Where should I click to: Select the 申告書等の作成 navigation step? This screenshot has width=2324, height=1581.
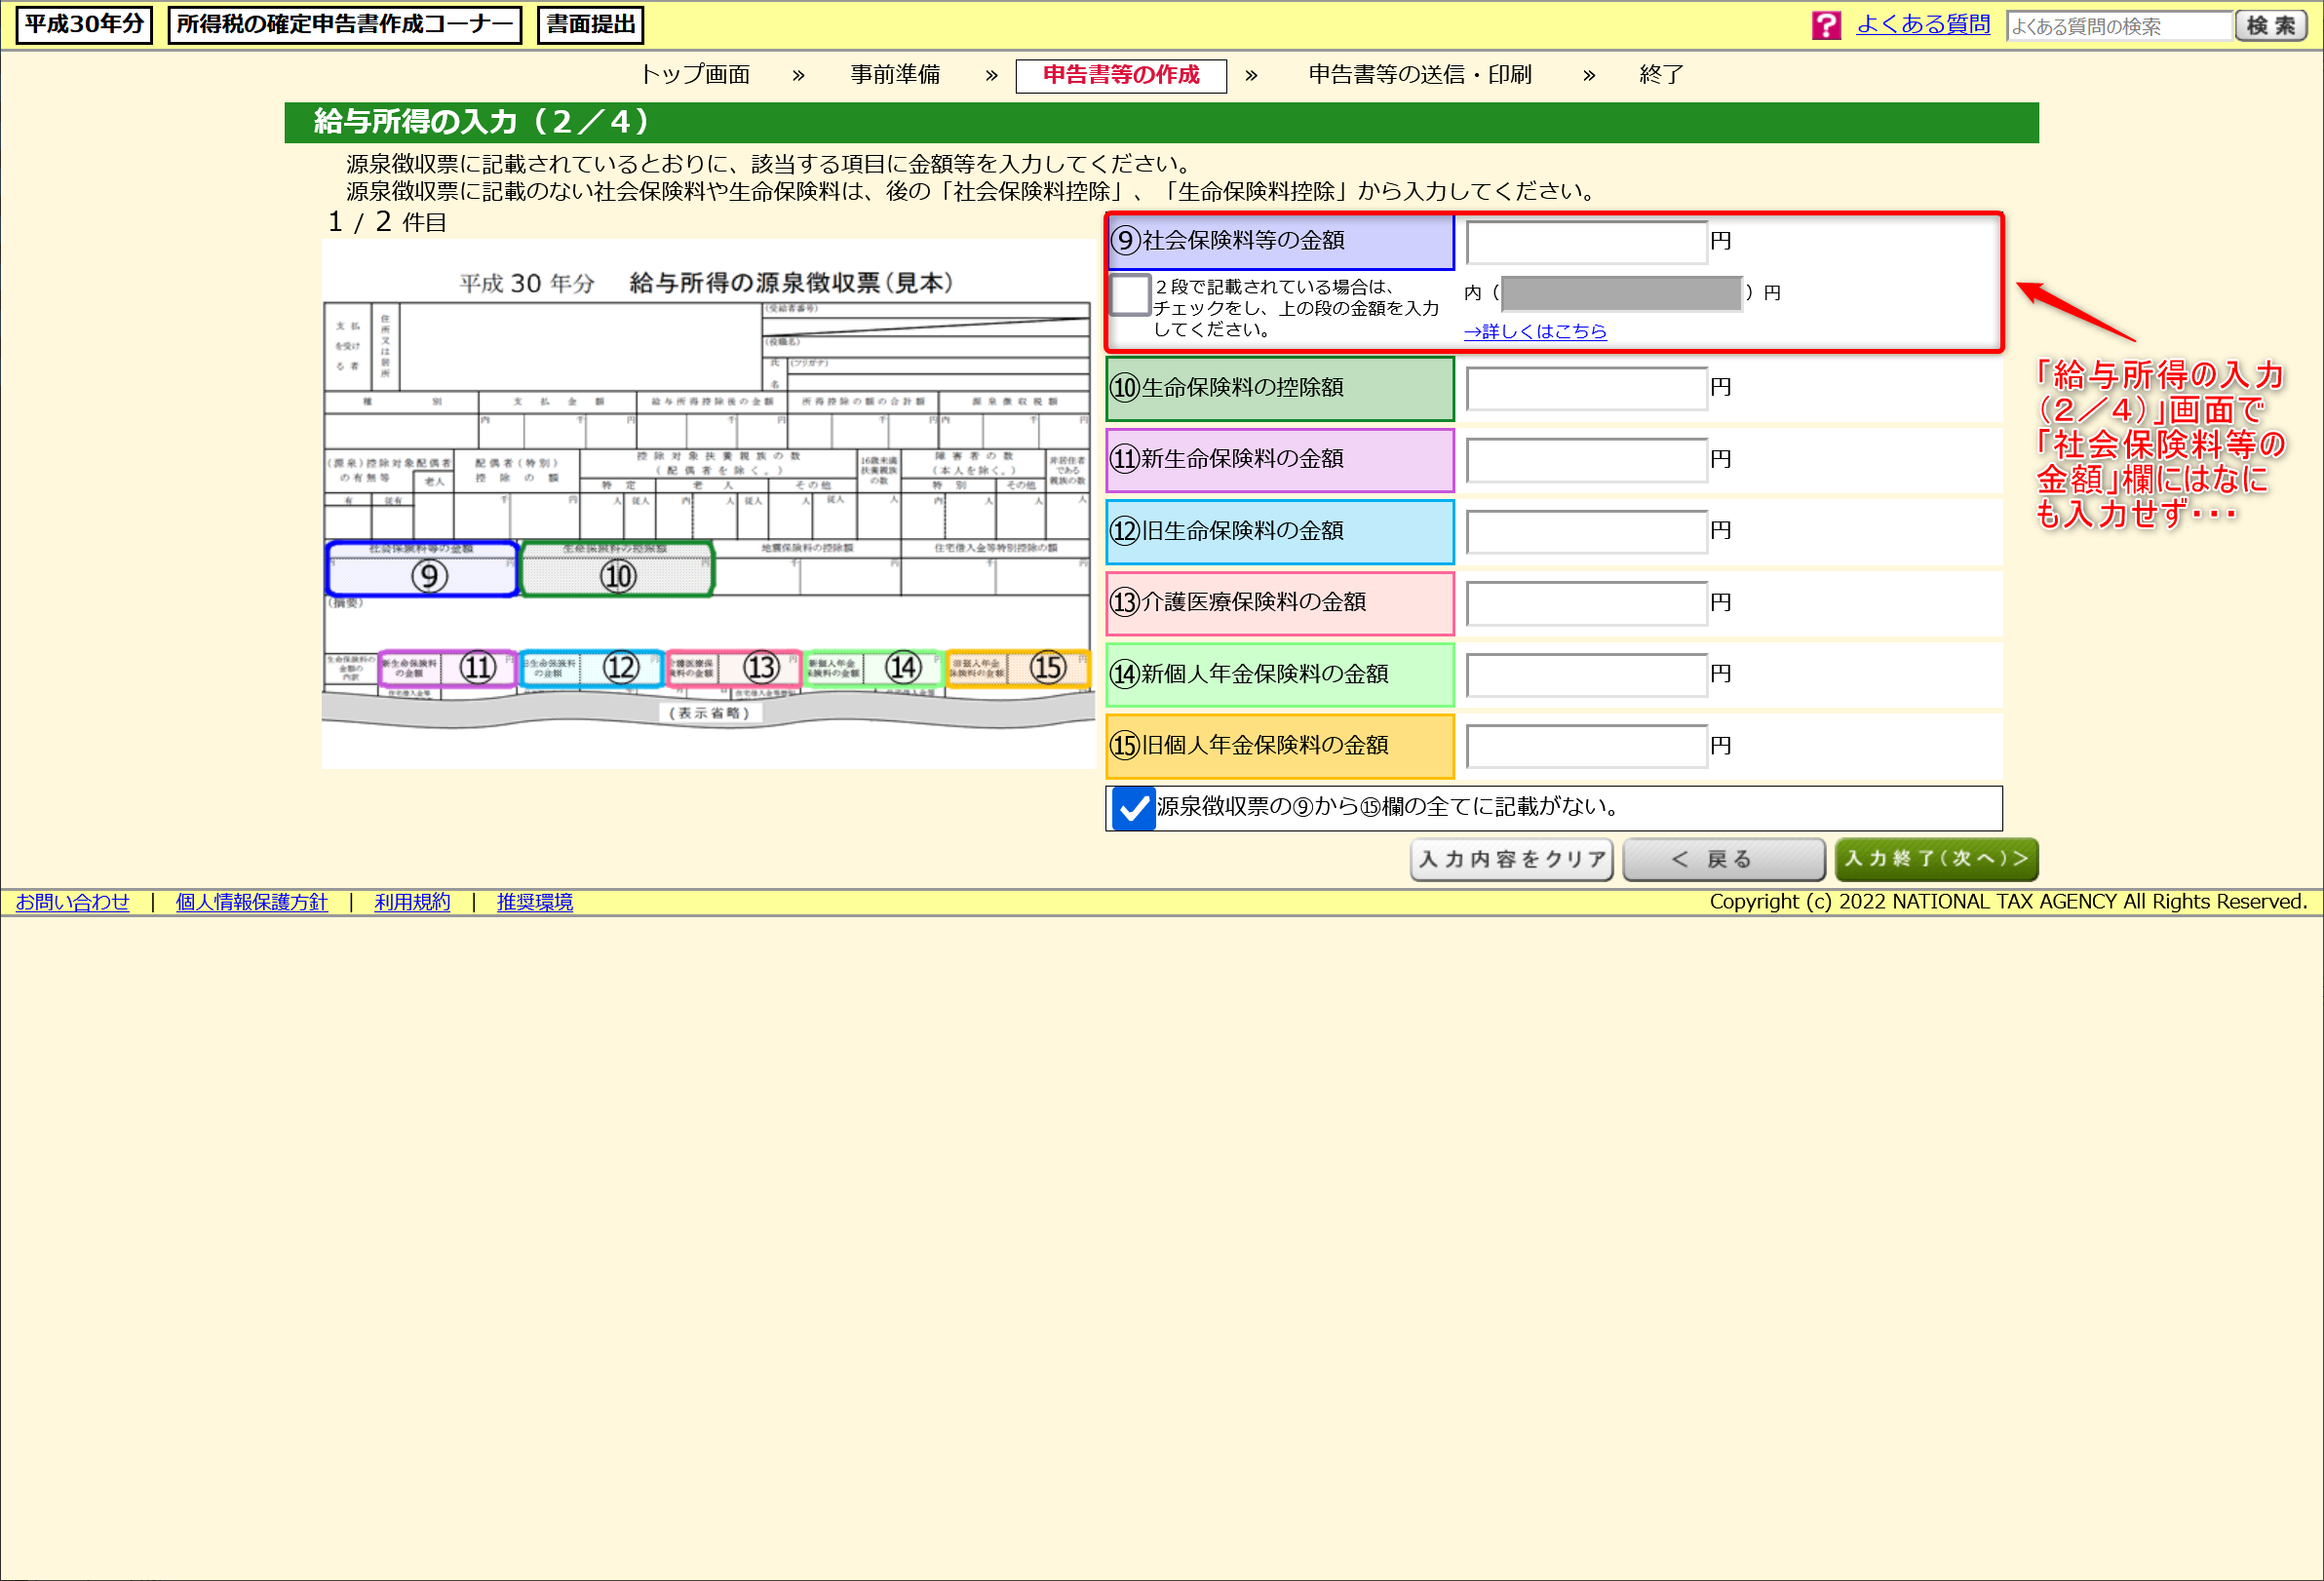click(x=1121, y=76)
